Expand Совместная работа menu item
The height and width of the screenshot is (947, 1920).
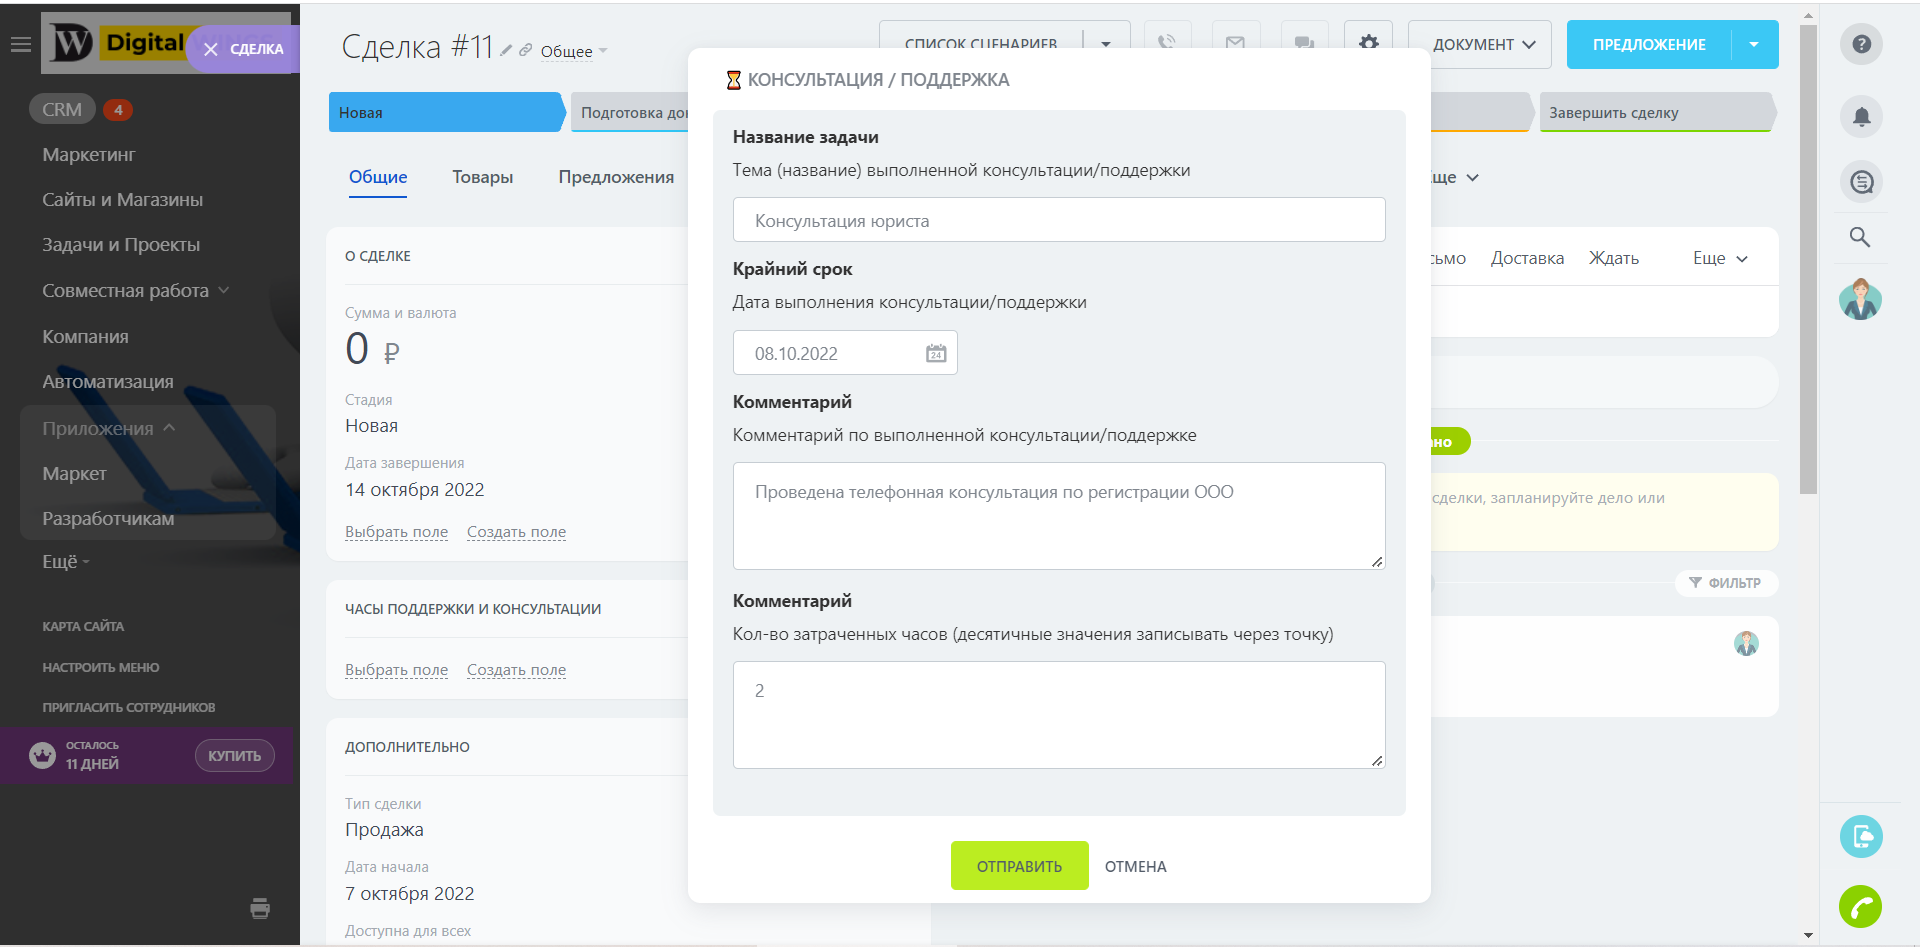(x=224, y=290)
